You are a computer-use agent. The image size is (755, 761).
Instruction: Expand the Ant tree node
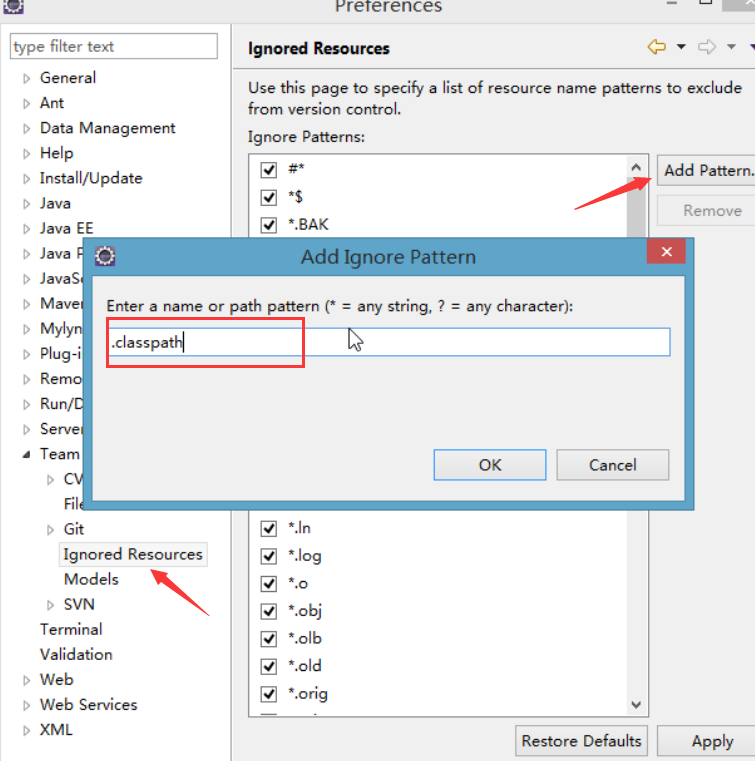pyautogui.click(x=26, y=103)
